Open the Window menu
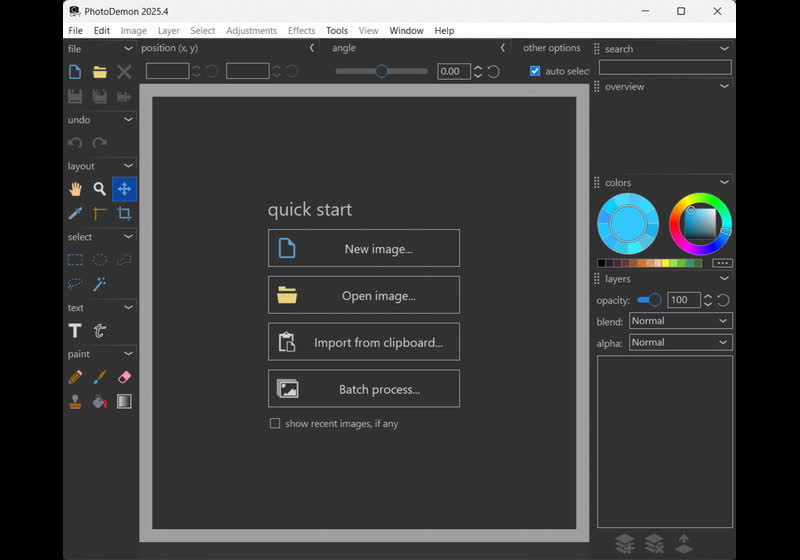 (x=406, y=31)
